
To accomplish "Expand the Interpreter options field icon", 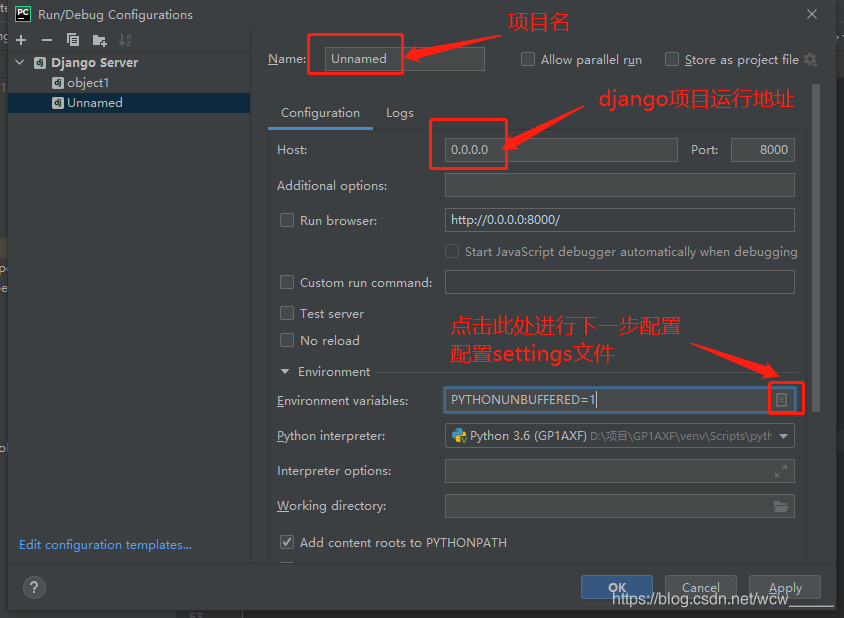I will (780, 471).
